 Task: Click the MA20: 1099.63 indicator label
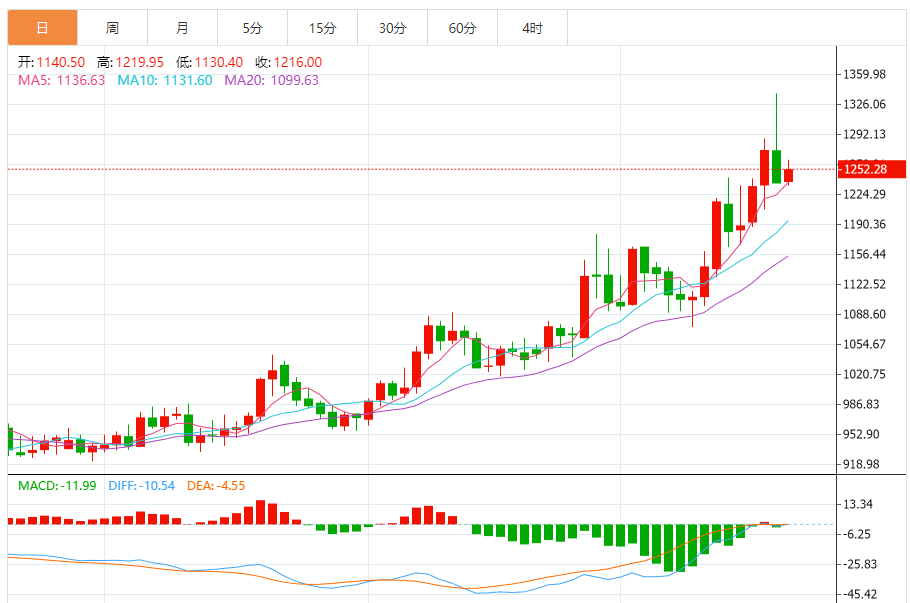tap(272, 80)
